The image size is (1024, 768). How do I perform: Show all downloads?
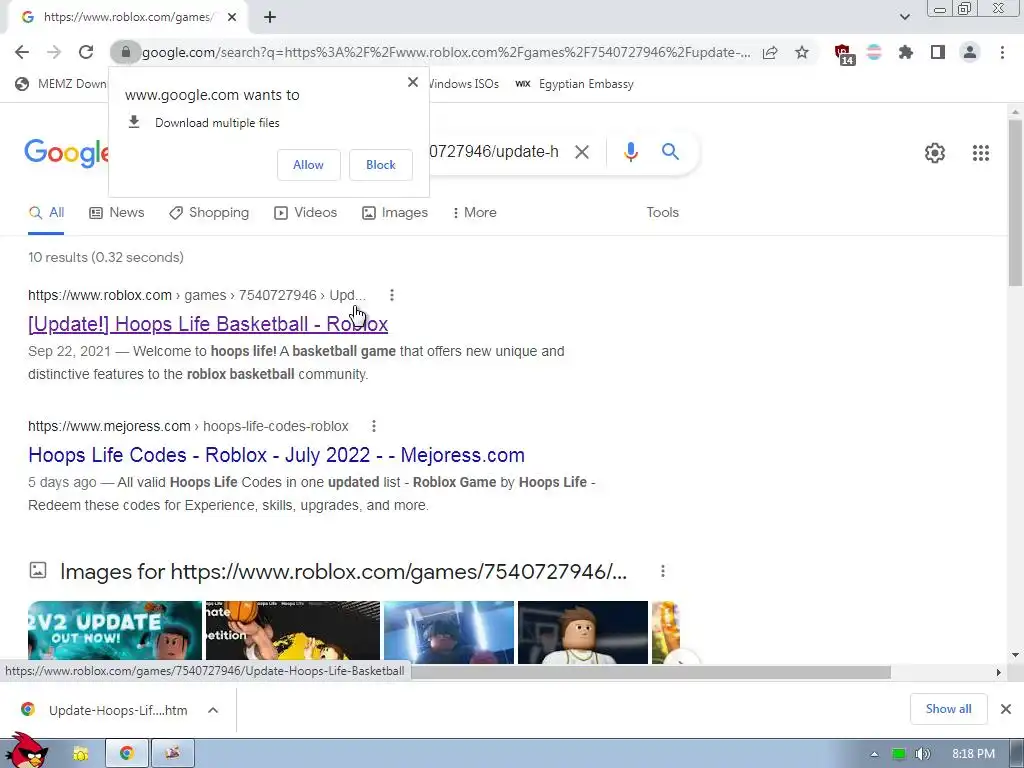tap(948, 709)
